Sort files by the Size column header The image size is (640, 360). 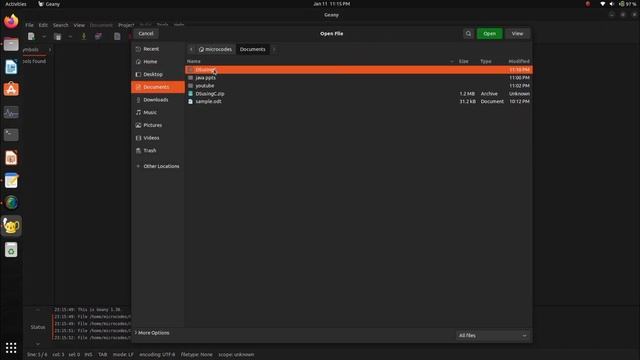pyautogui.click(x=464, y=61)
